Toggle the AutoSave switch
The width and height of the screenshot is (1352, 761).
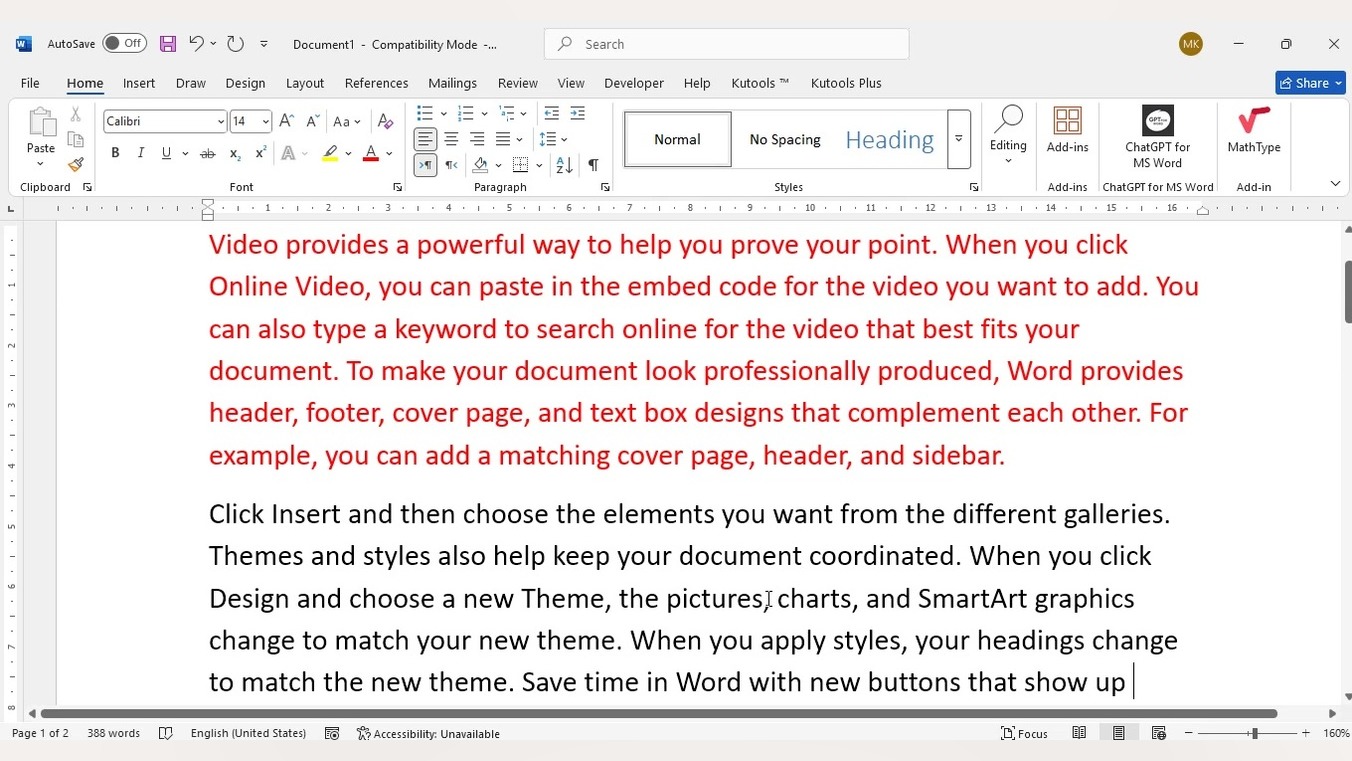point(124,44)
